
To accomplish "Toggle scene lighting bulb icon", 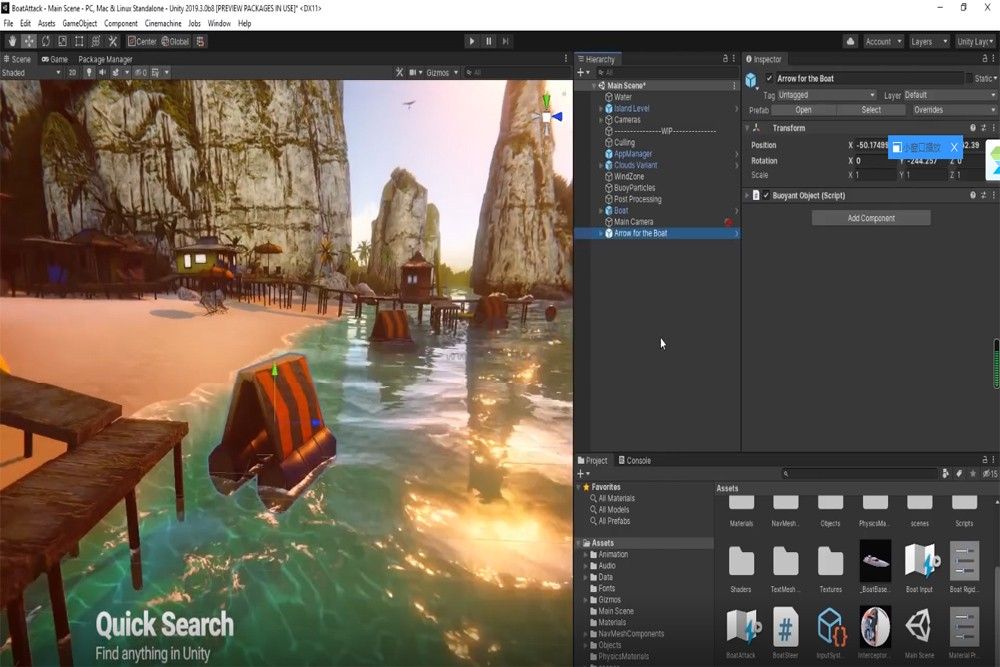I will pos(89,73).
